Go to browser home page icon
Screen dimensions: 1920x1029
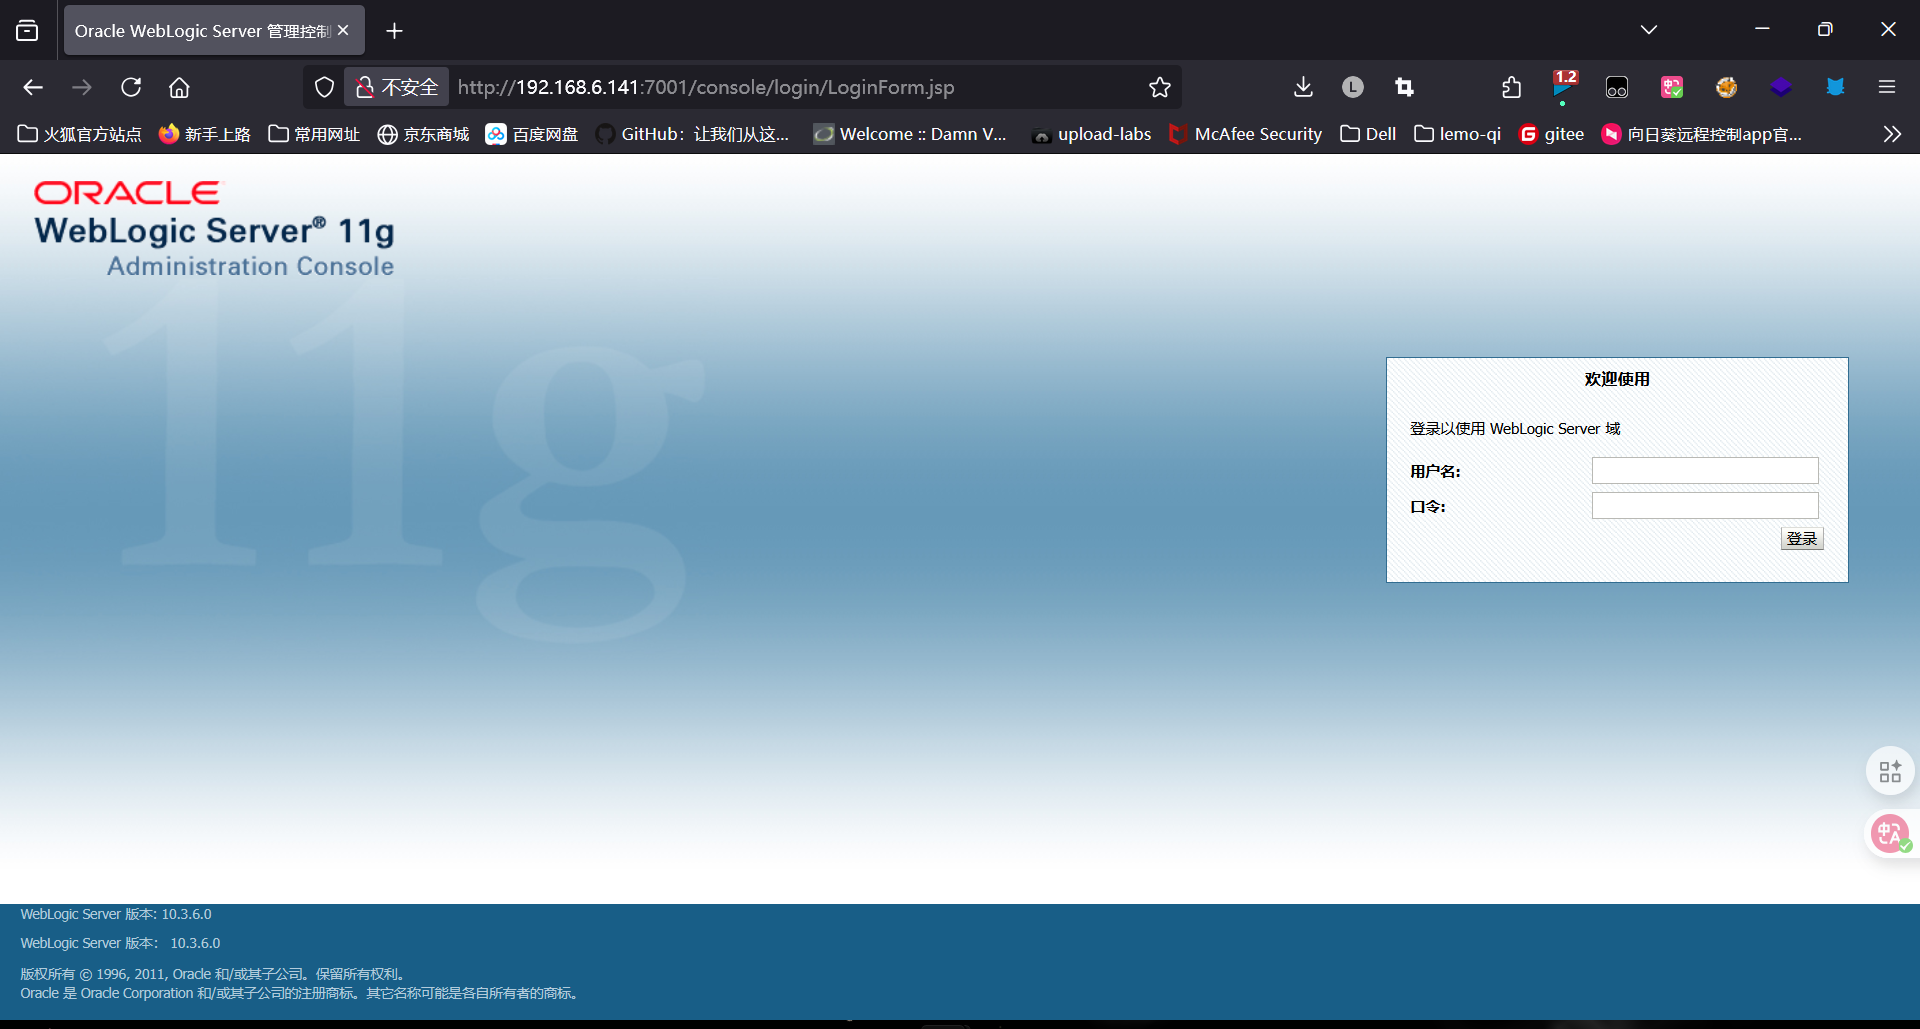(179, 87)
